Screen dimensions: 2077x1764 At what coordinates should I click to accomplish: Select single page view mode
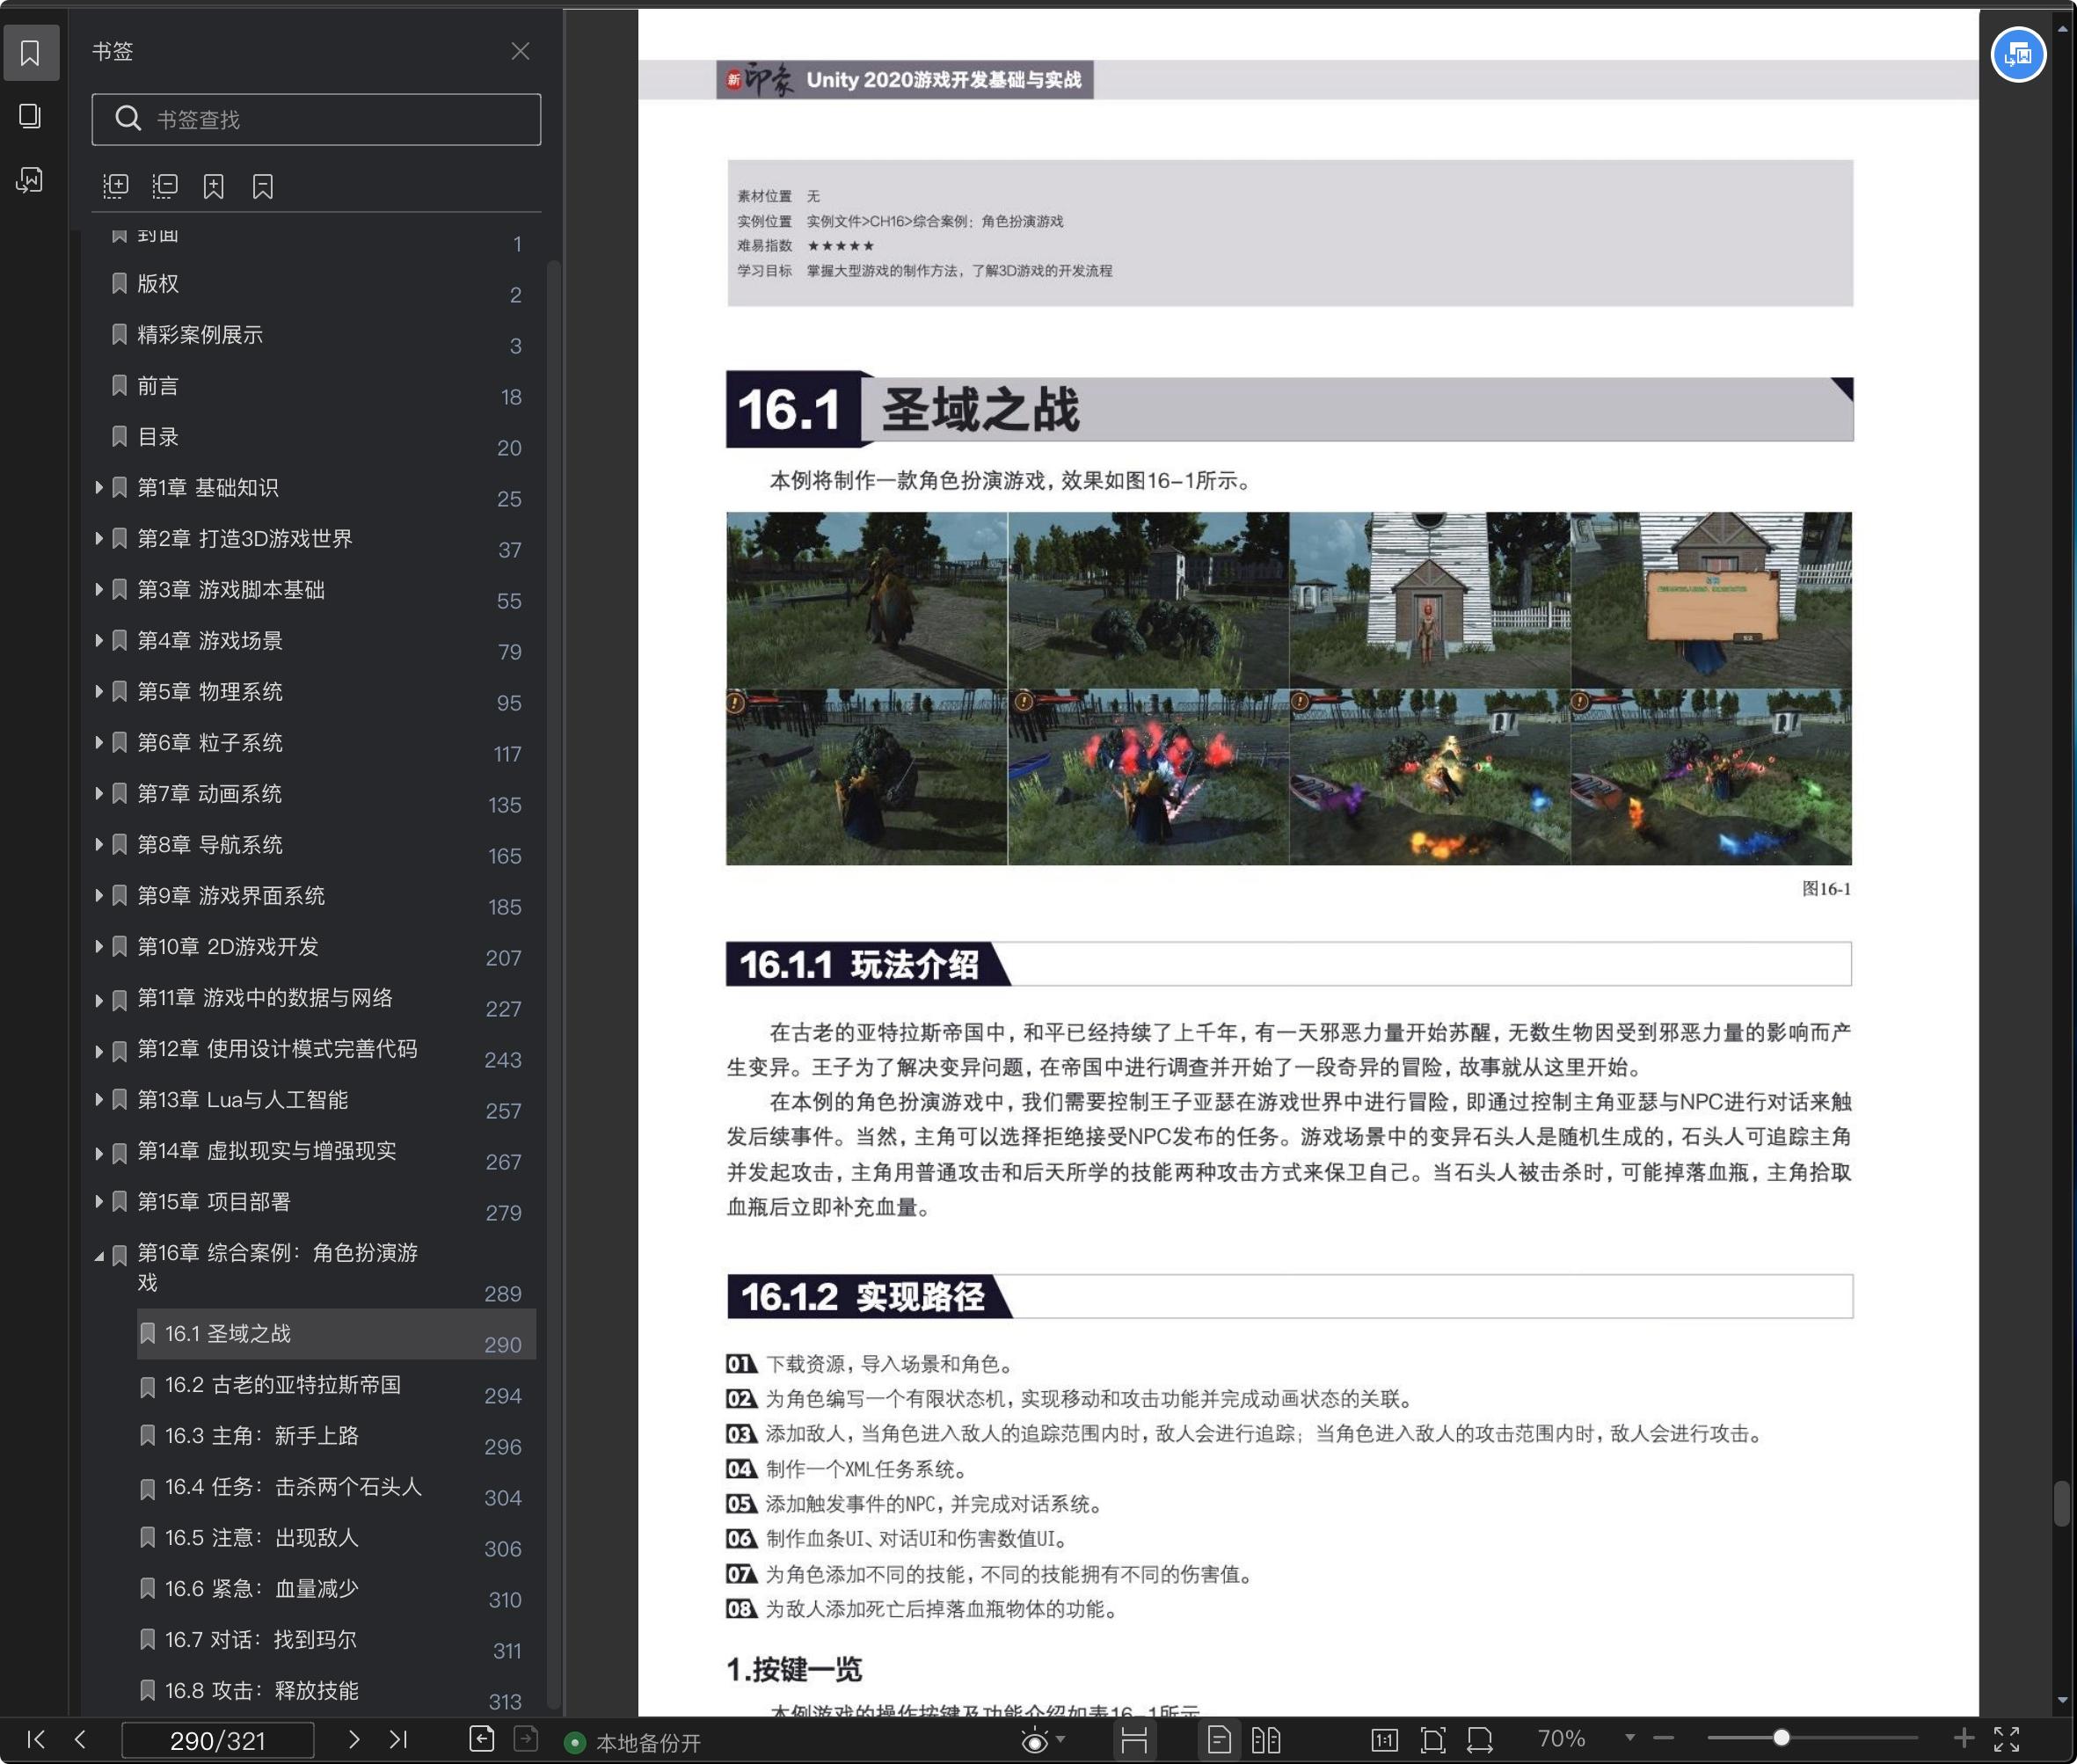click(1219, 1740)
